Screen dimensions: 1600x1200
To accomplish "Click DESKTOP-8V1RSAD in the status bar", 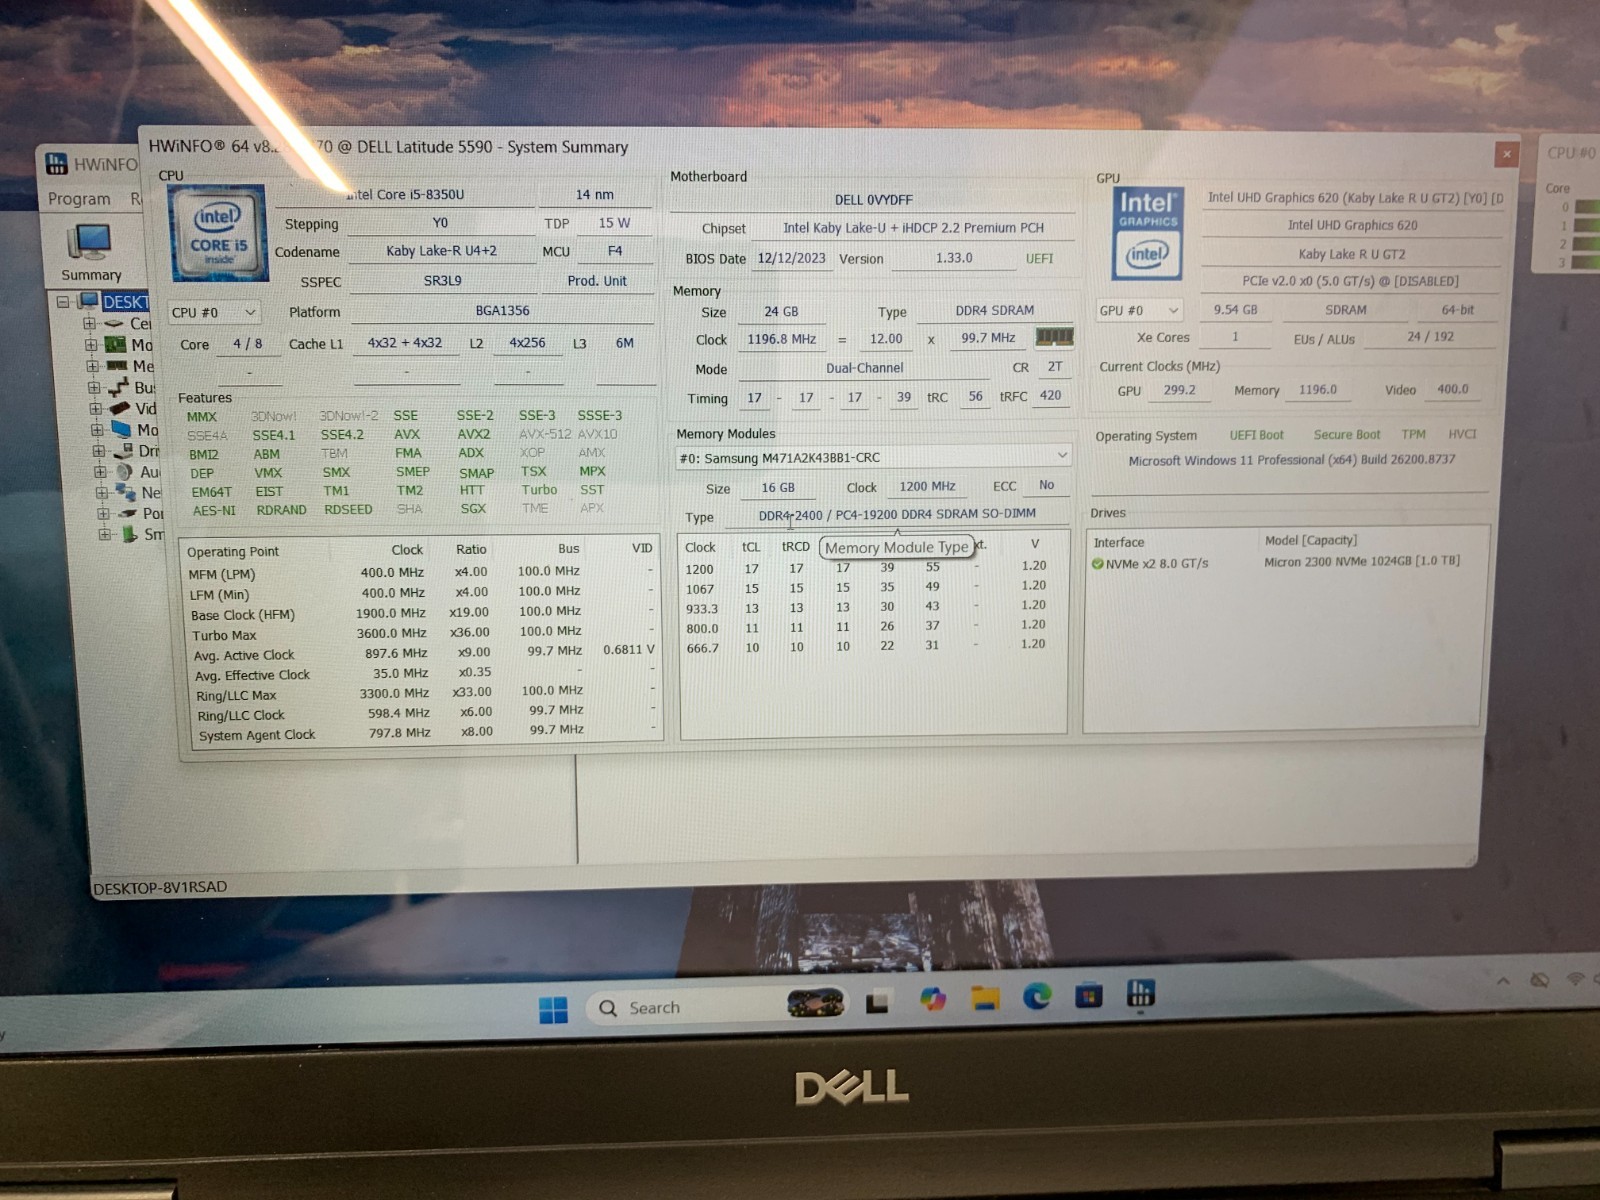I will (160, 887).
